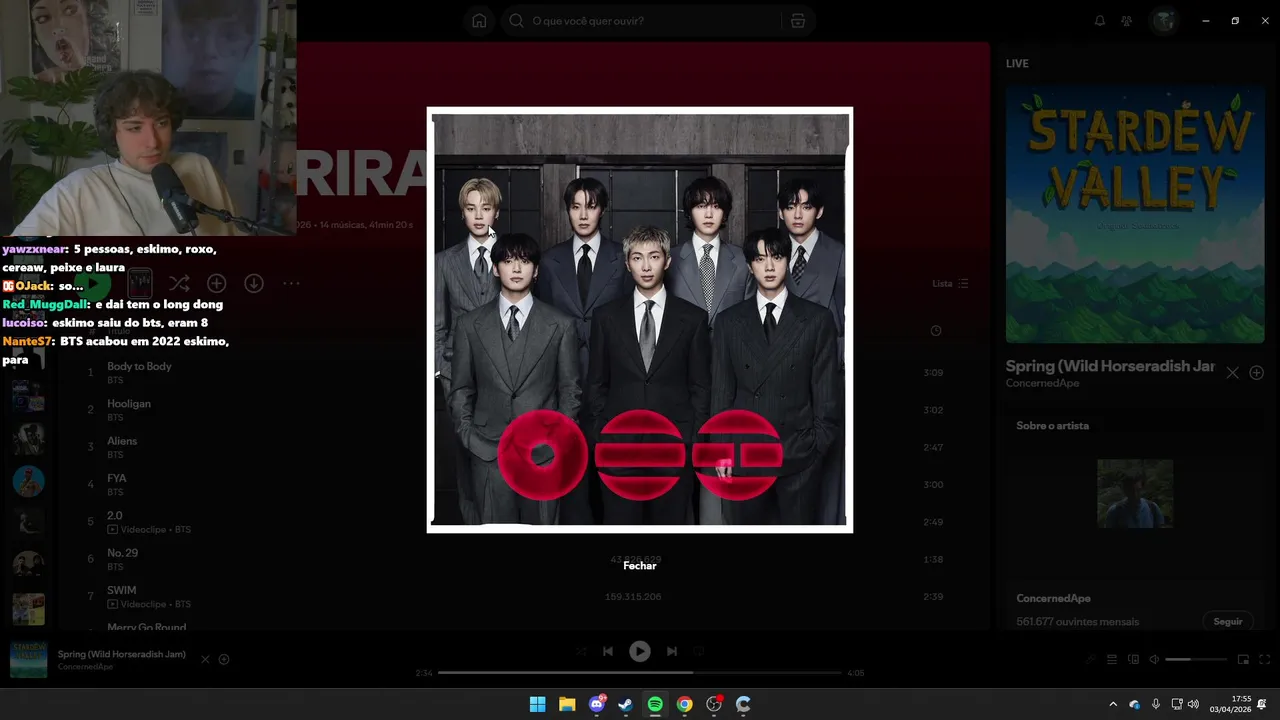The width and height of the screenshot is (1280, 720).
Task: Skip to the previous track
Action: (608, 651)
